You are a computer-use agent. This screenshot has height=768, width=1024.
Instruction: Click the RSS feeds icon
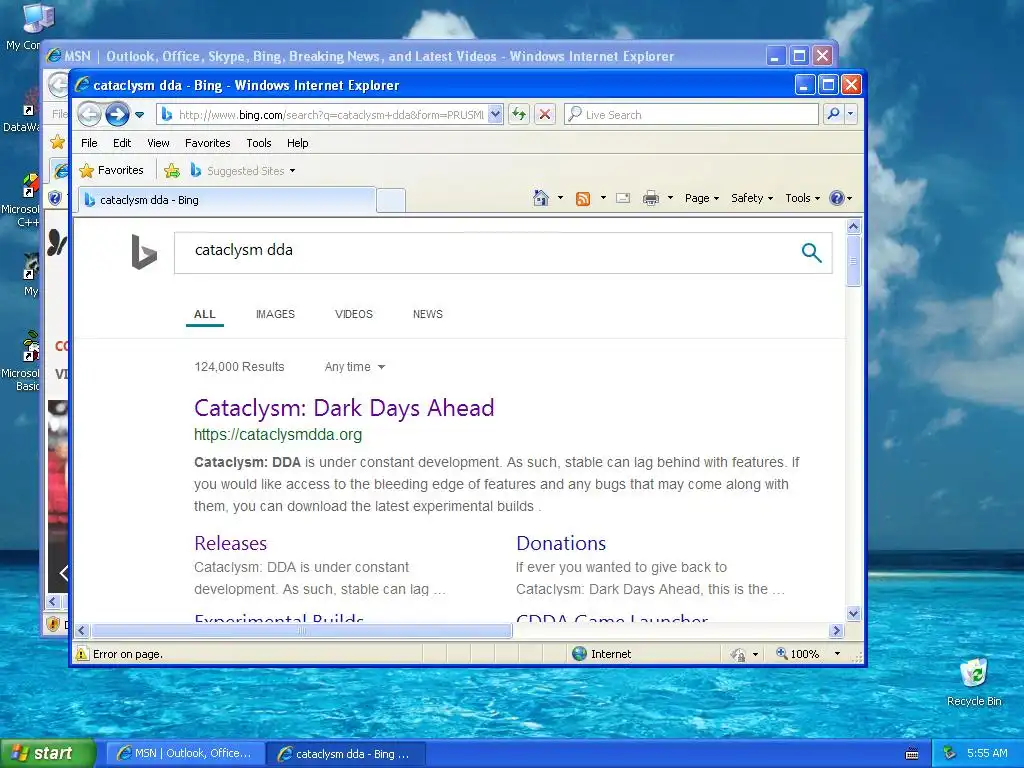point(583,199)
